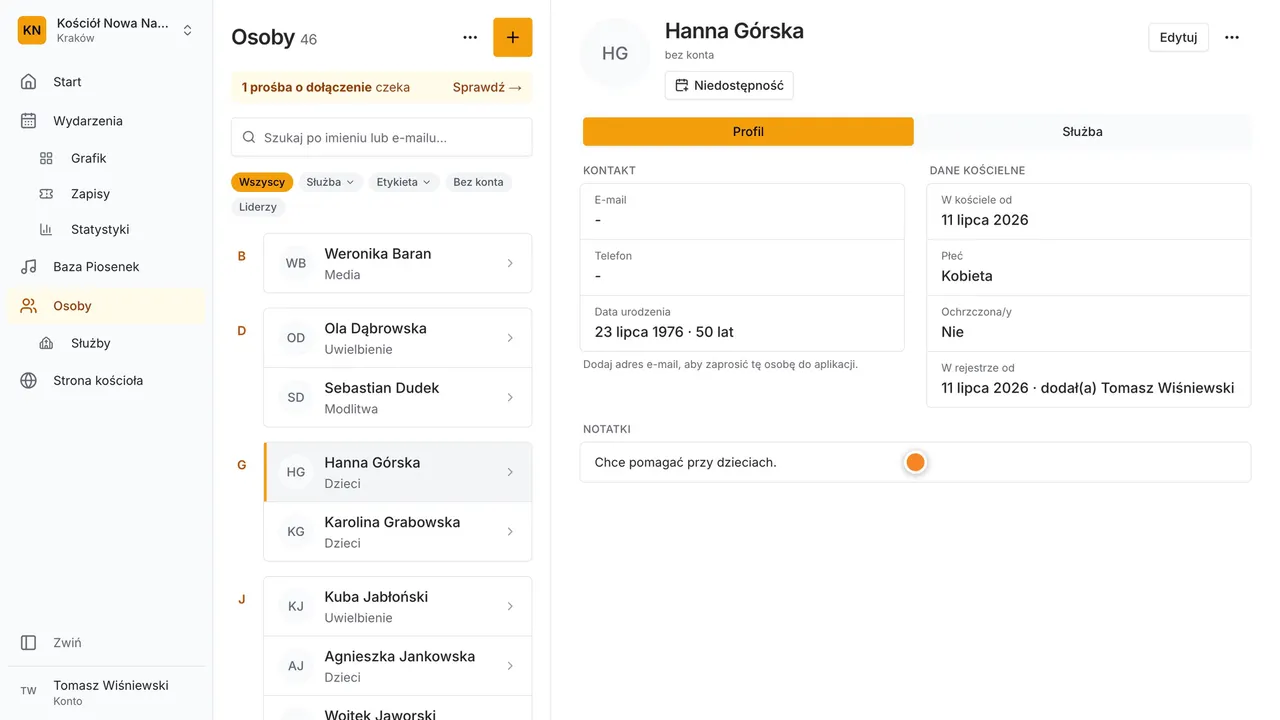The height and width of the screenshot is (720, 1280).
Task: Open Baza Piosenek music note icon
Action: click(x=29, y=267)
